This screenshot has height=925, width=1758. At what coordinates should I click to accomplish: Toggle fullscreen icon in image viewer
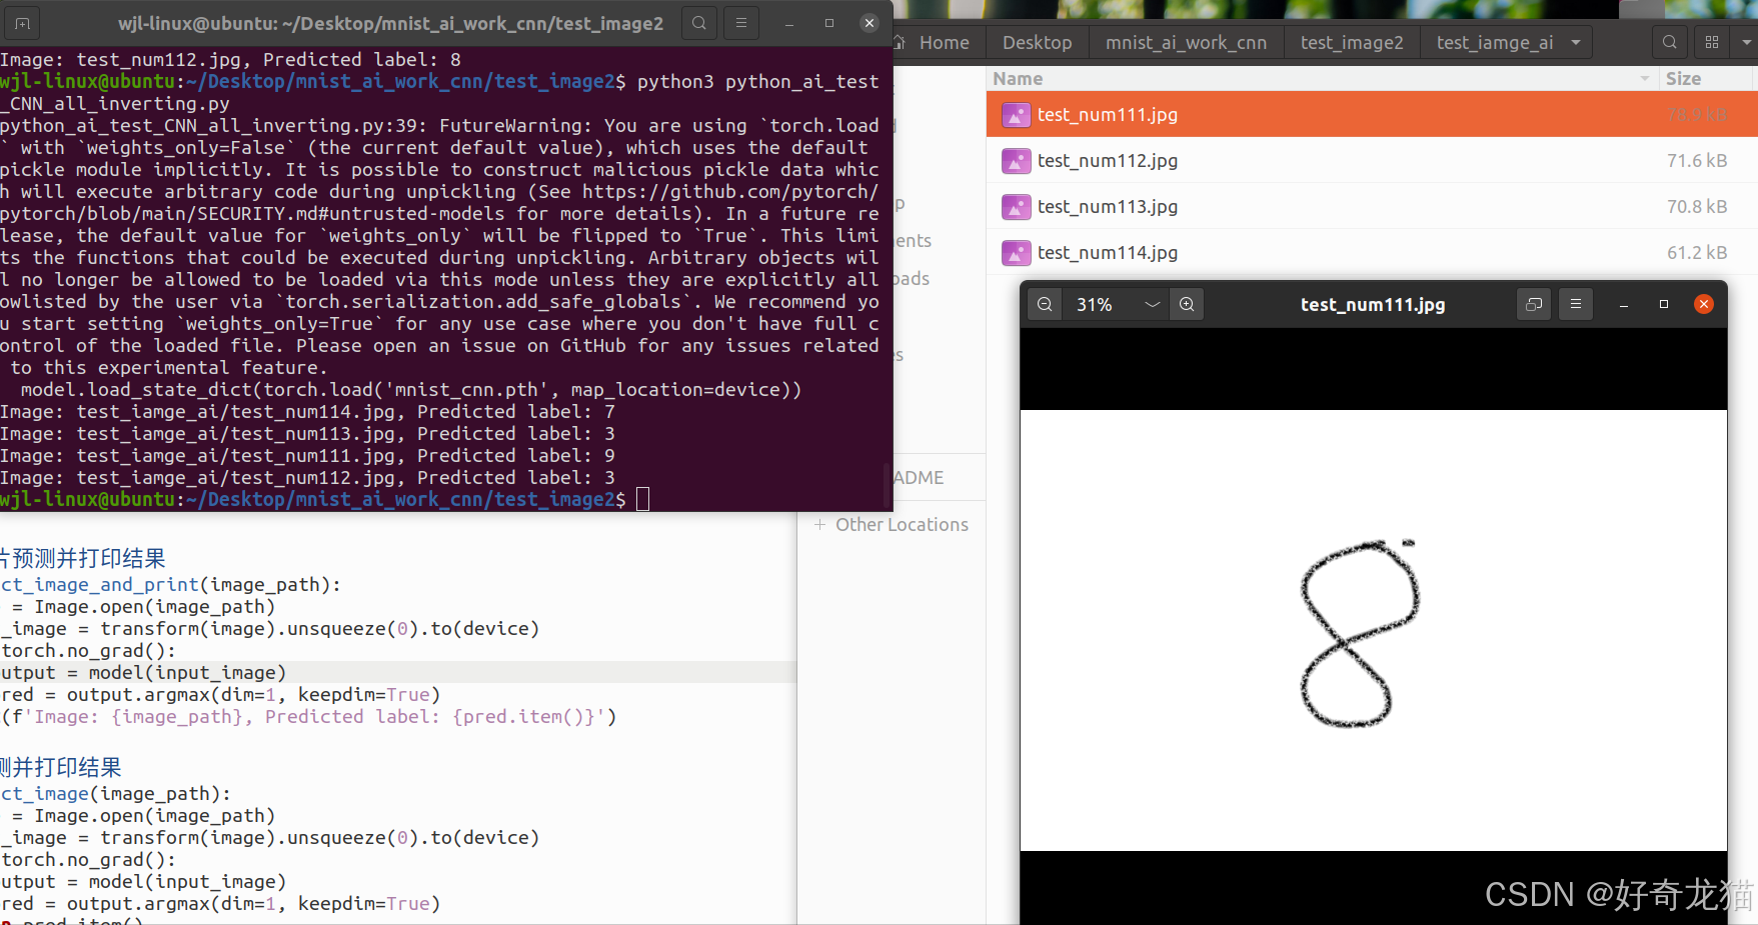point(1534,304)
